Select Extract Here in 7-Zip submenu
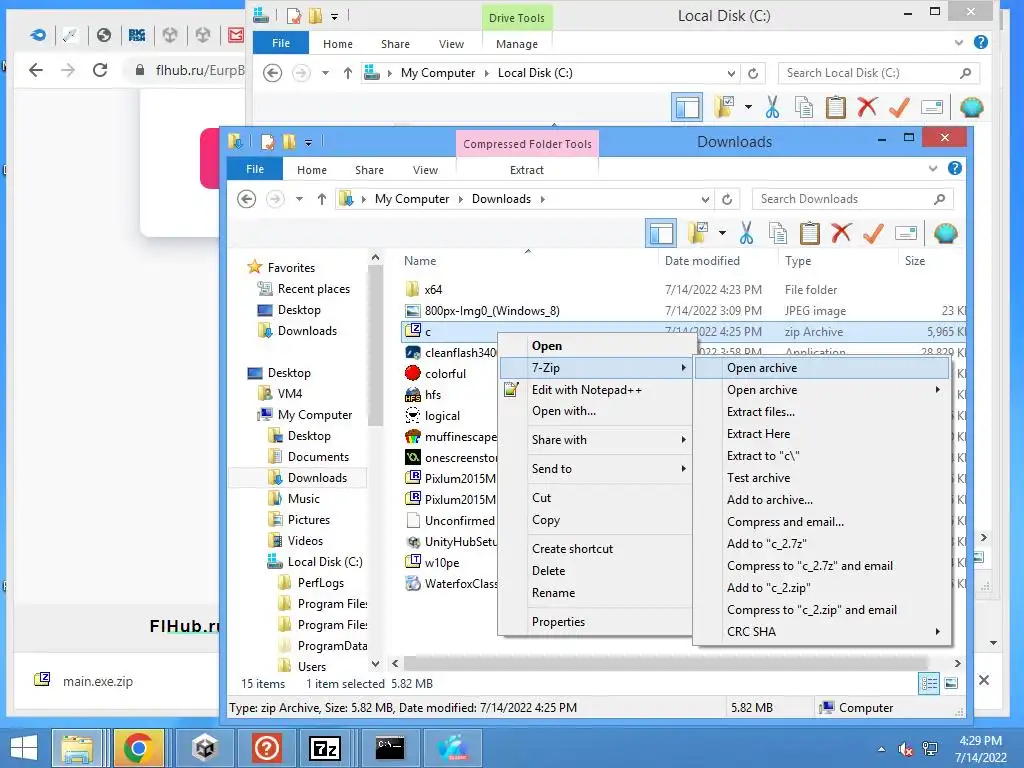Image resolution: width=1024 pixels, height=768 pixels. (x=822, y=434)
